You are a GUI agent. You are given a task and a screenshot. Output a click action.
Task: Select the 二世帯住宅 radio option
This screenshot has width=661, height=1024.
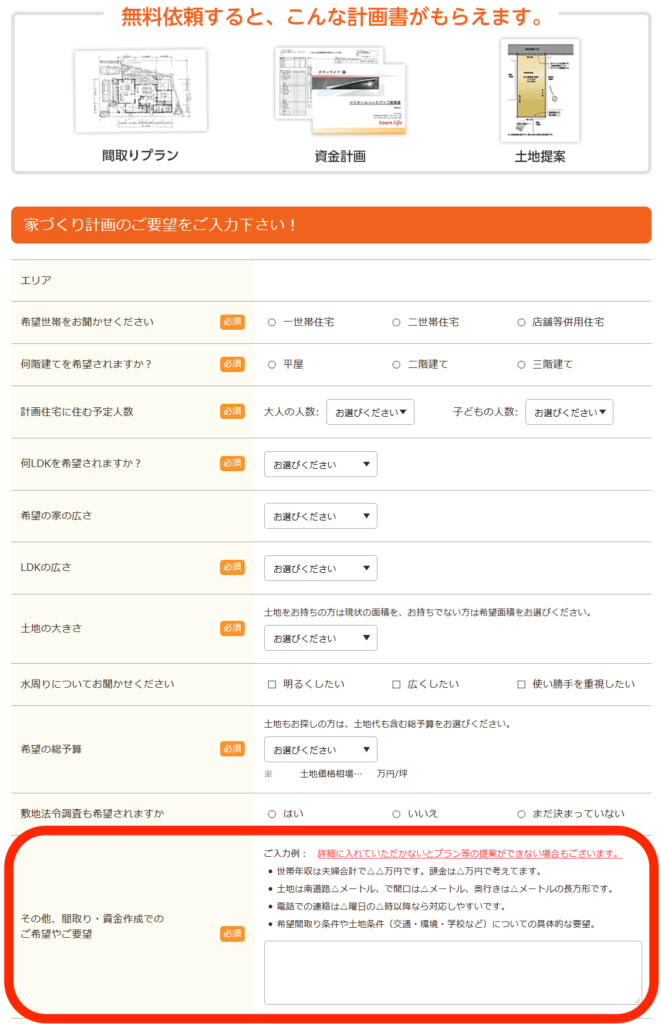point(397,323)
